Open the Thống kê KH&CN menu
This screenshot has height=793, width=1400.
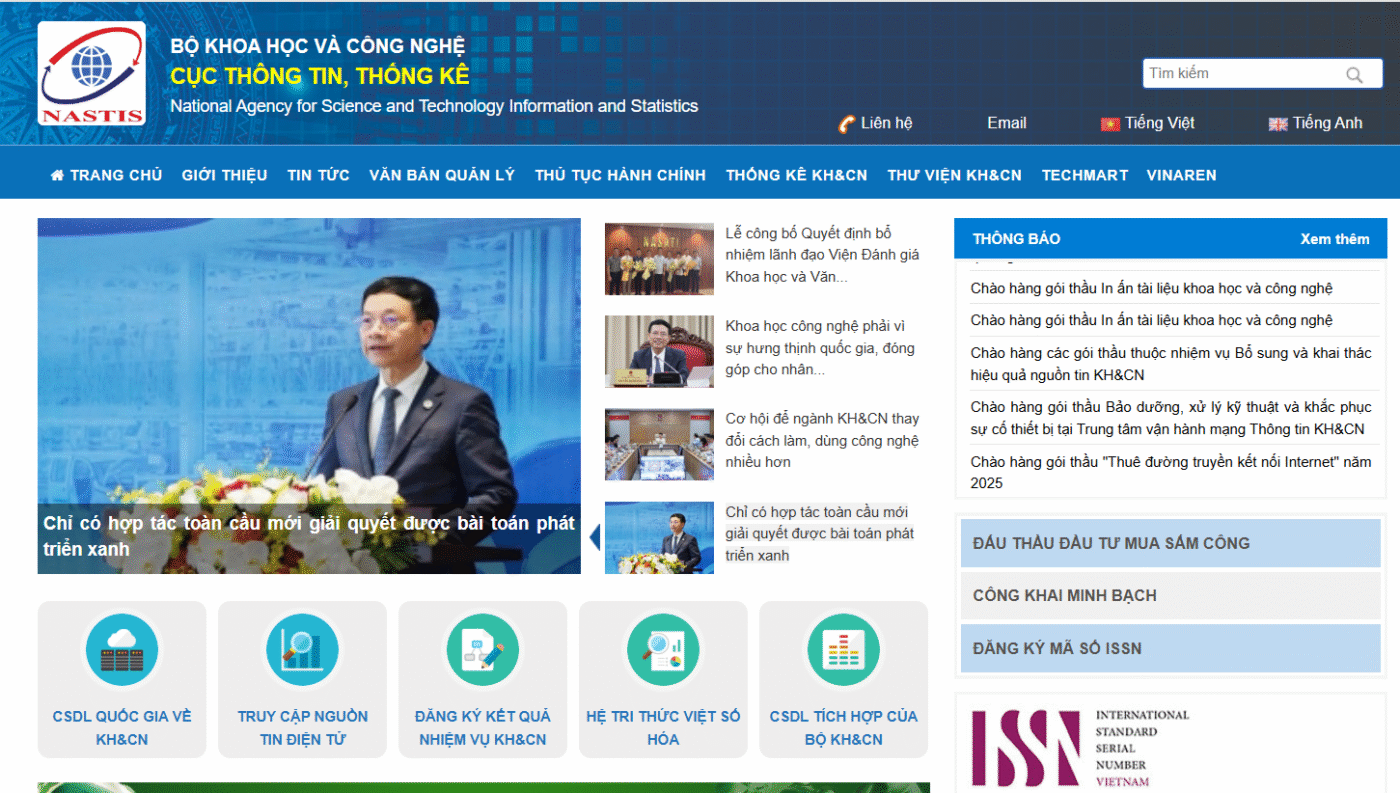pyautogui.click(x=796, y=175)
